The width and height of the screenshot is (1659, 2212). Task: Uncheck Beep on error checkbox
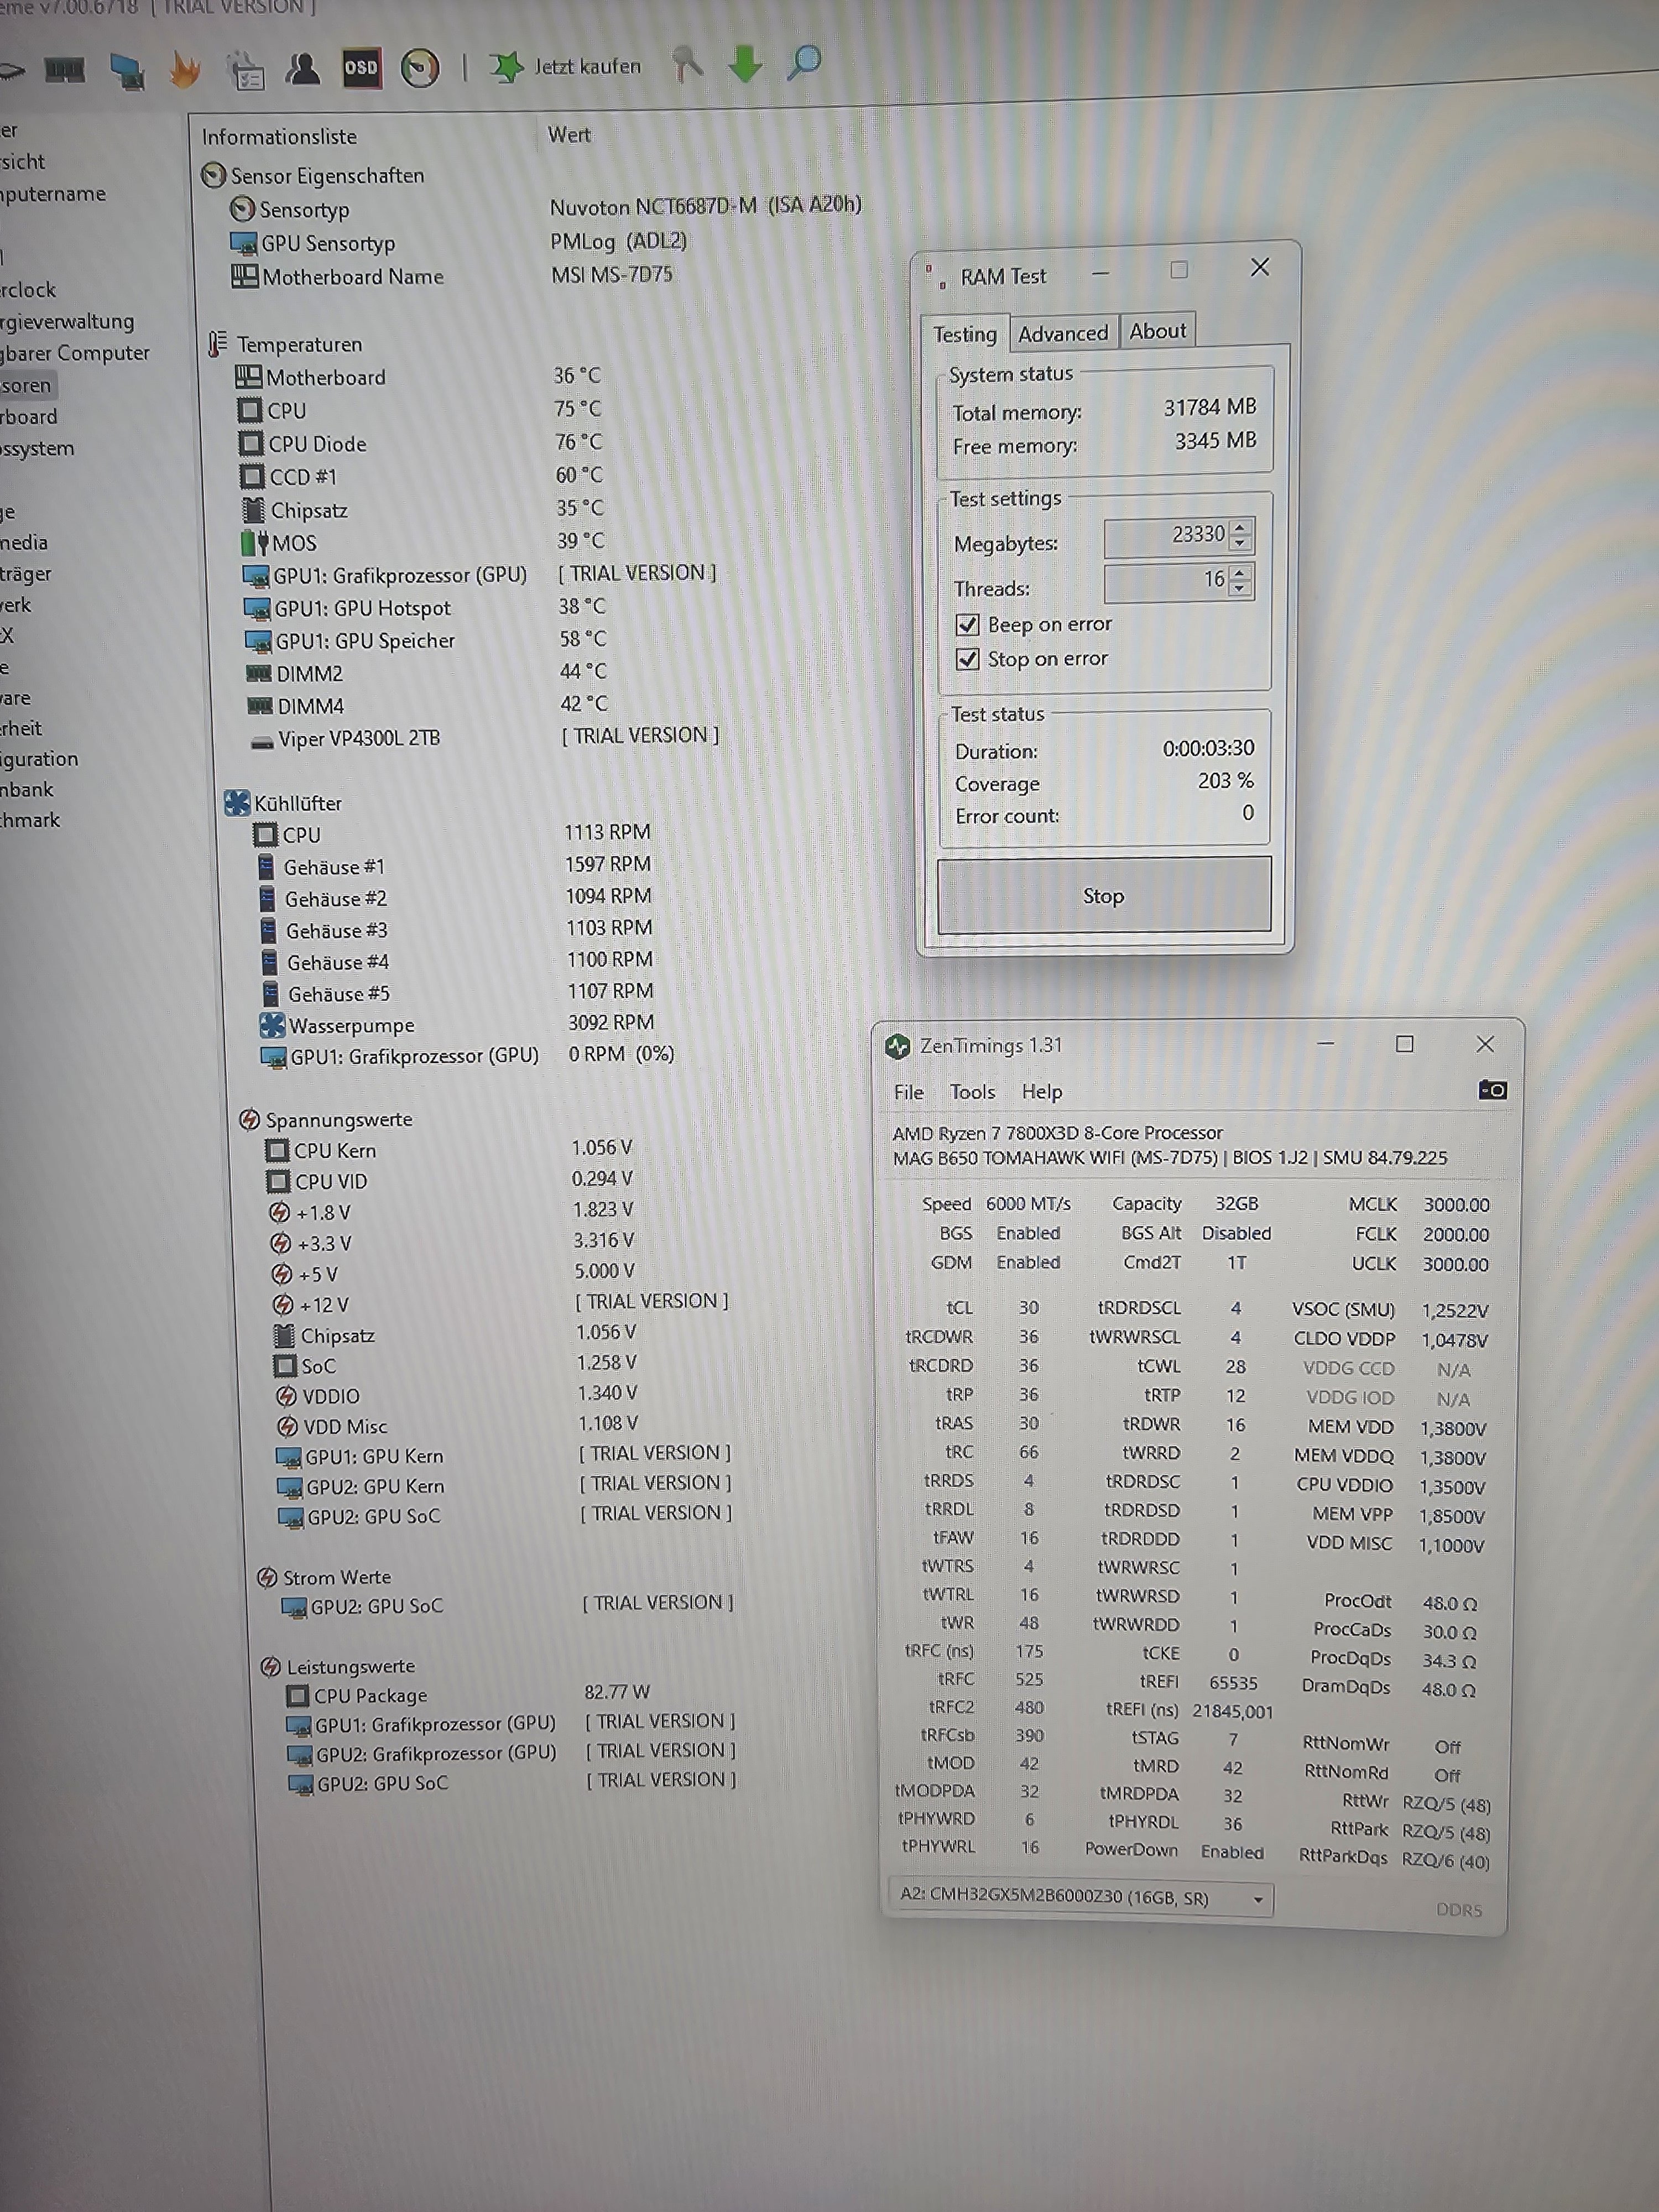point(967,625)
